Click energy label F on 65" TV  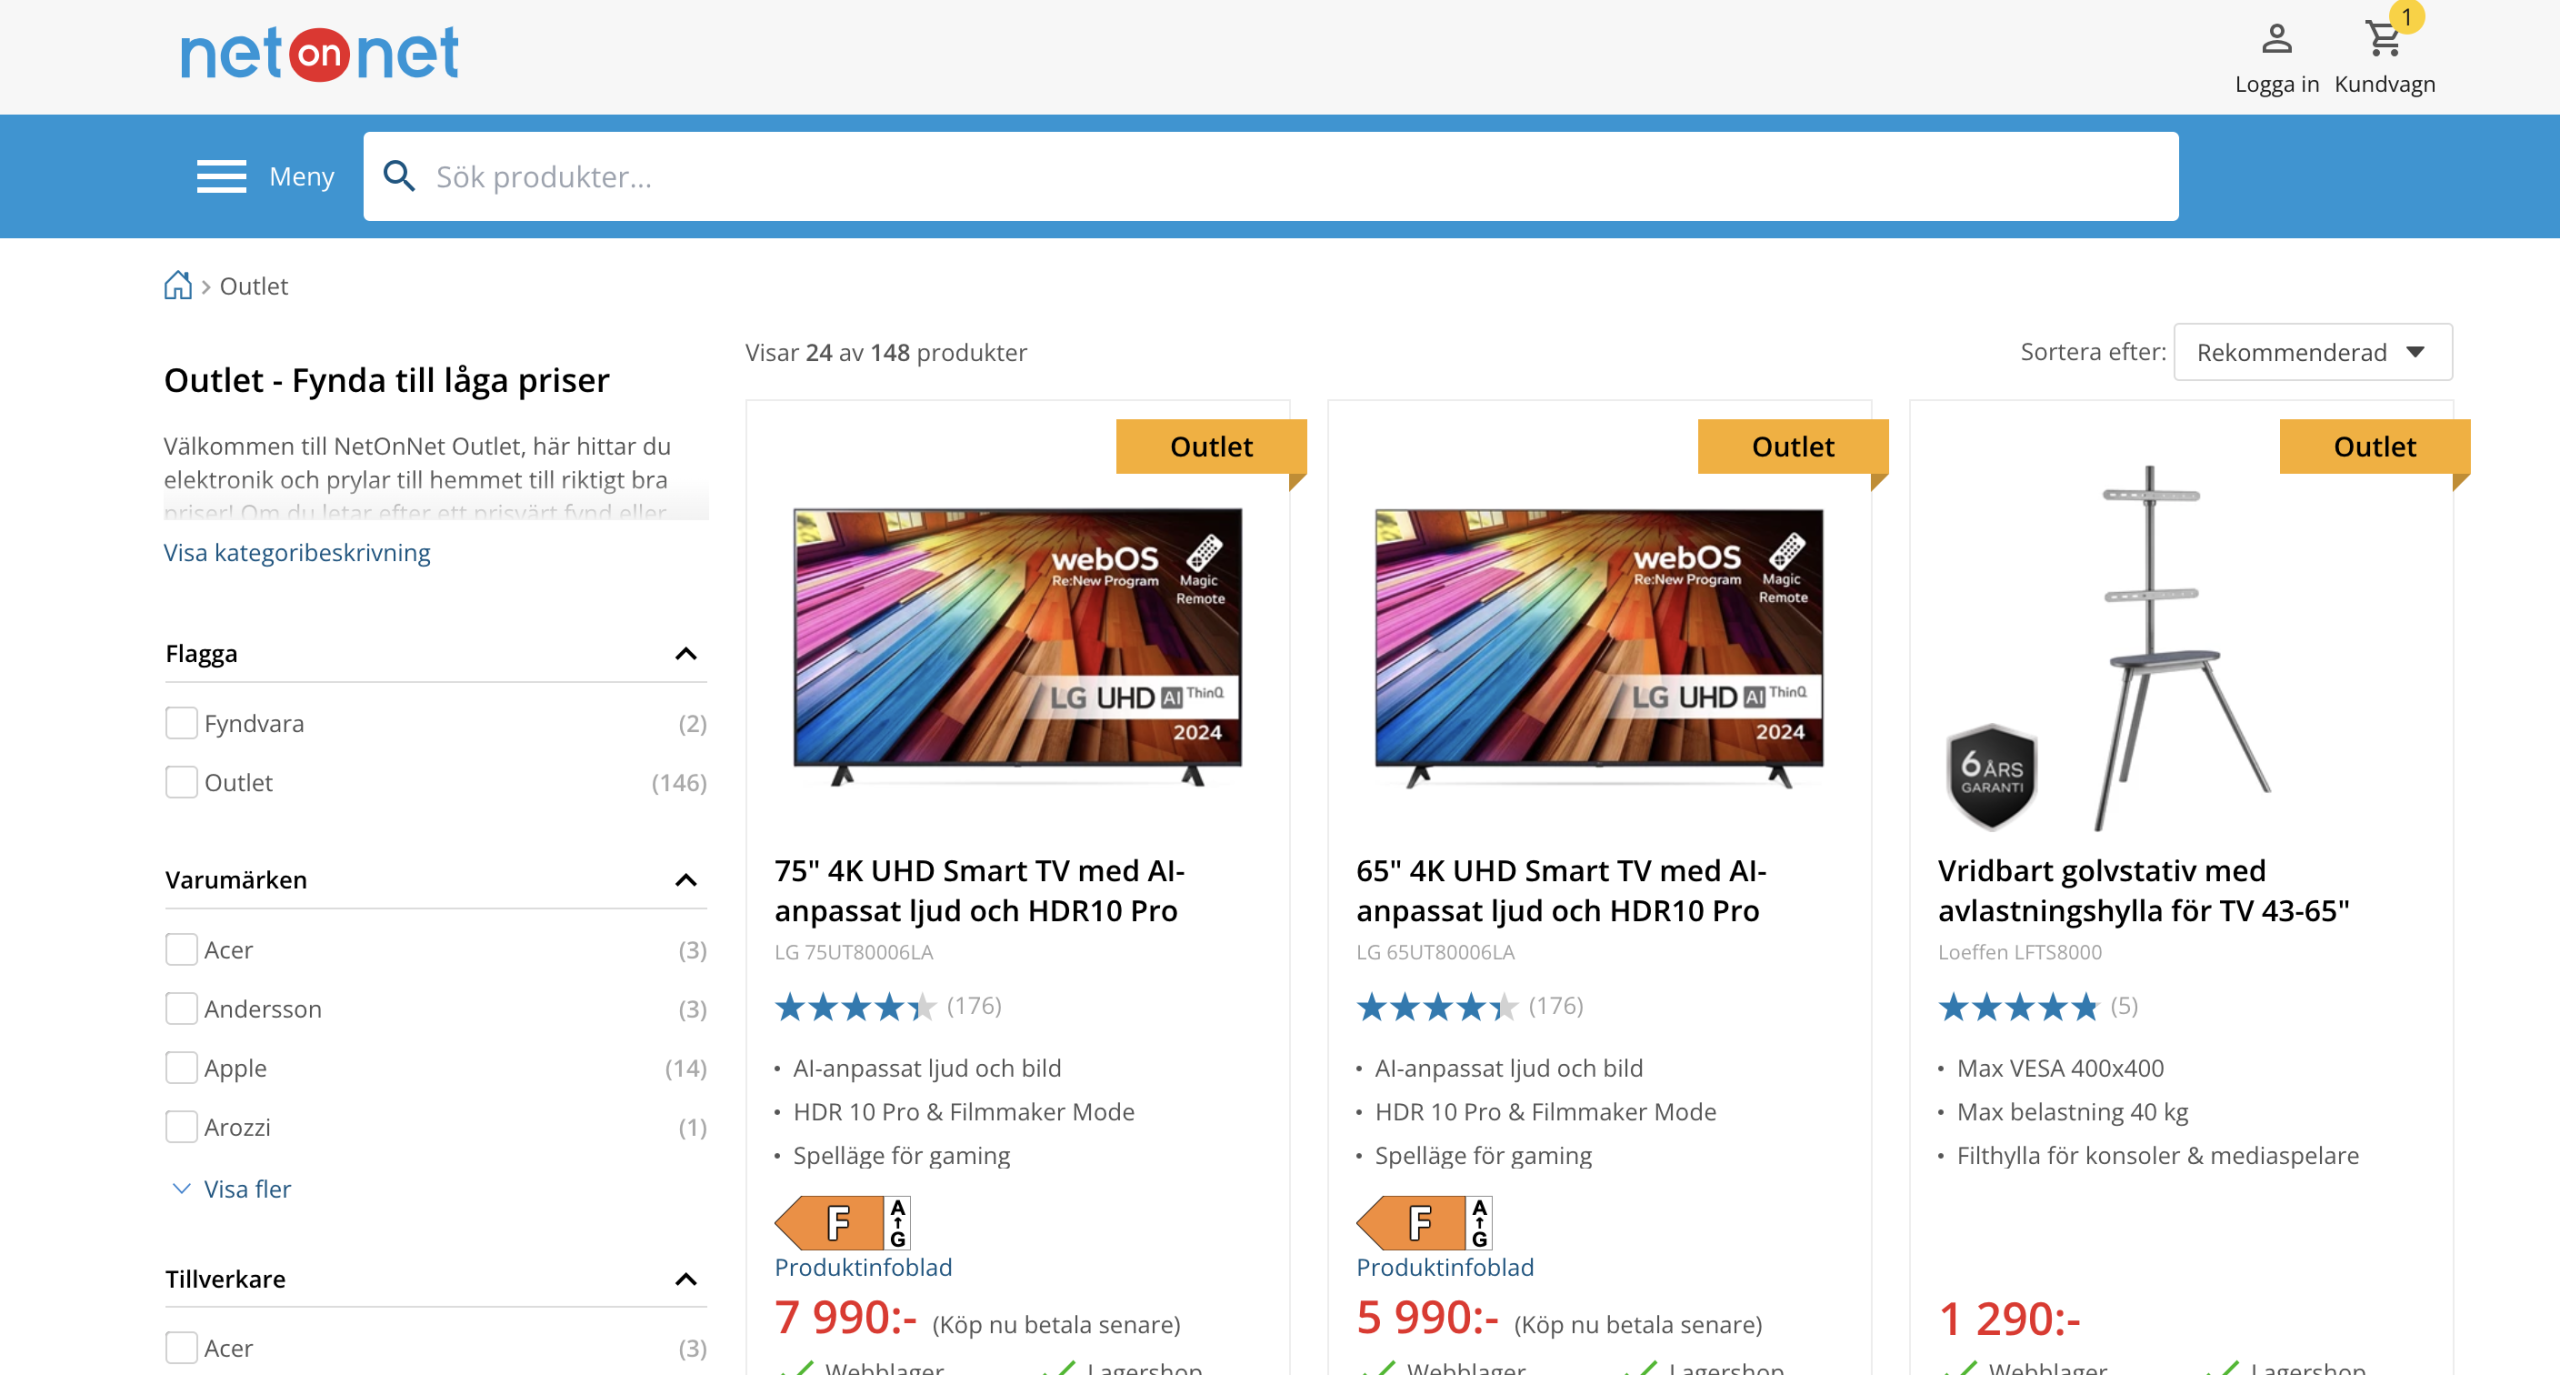1424,1222
